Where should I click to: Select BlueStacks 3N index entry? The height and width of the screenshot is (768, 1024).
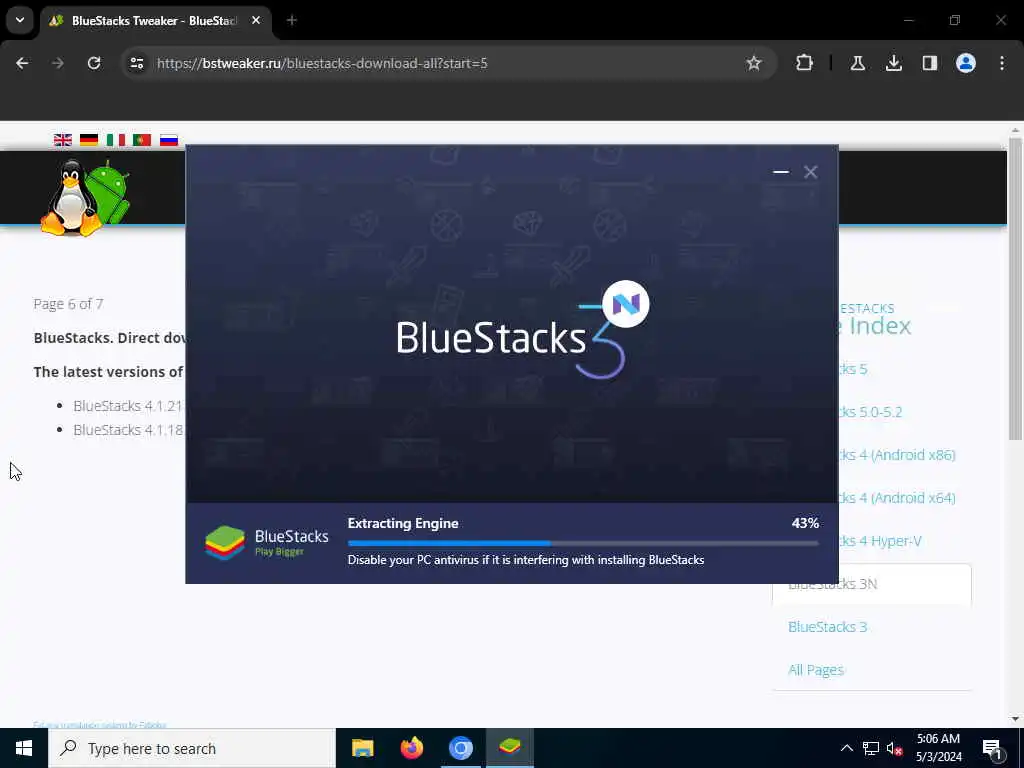tap(871, 584)
